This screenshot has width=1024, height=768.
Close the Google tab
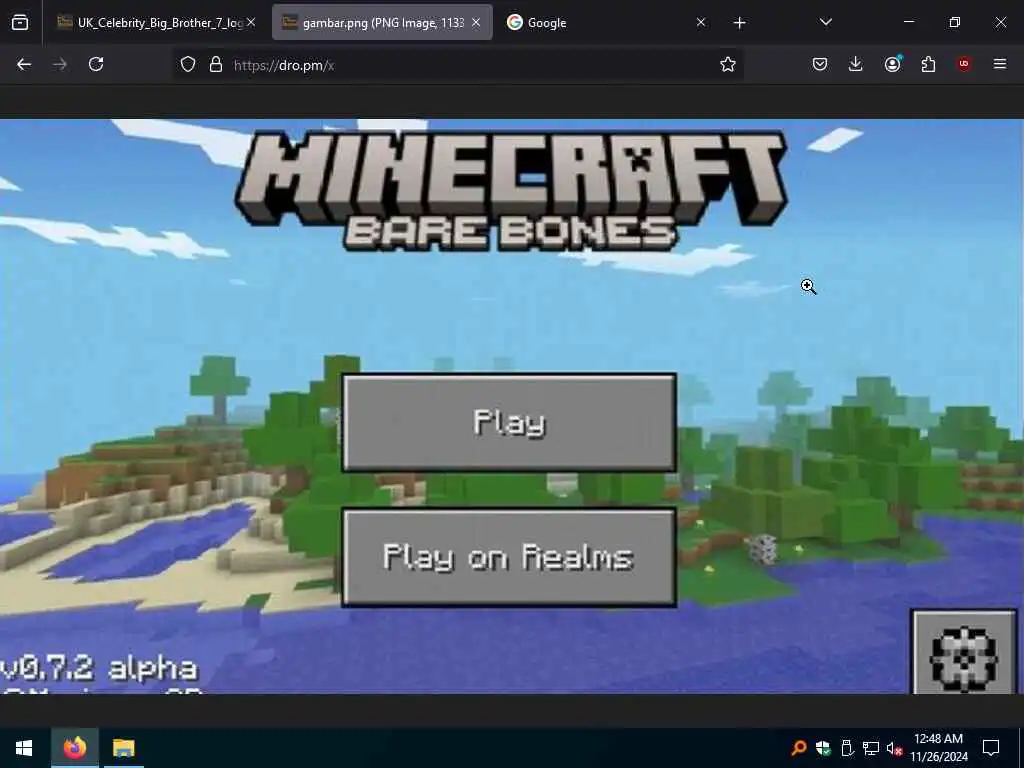point(701,22)
